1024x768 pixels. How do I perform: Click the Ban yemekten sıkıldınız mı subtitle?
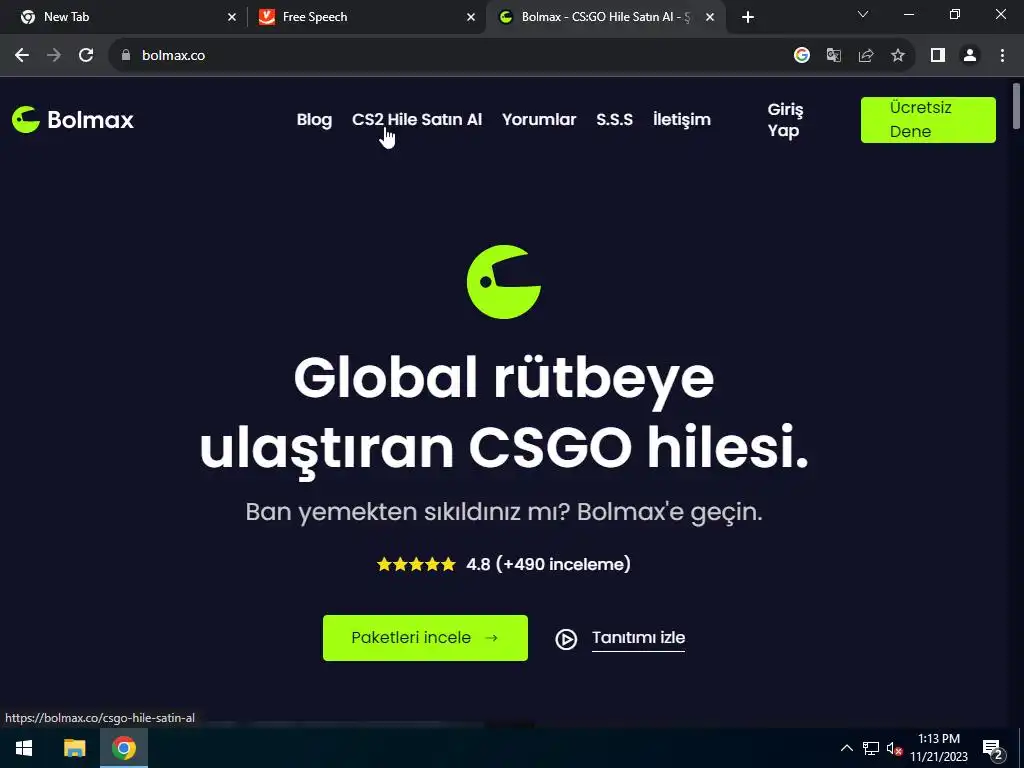click(504, 511)
